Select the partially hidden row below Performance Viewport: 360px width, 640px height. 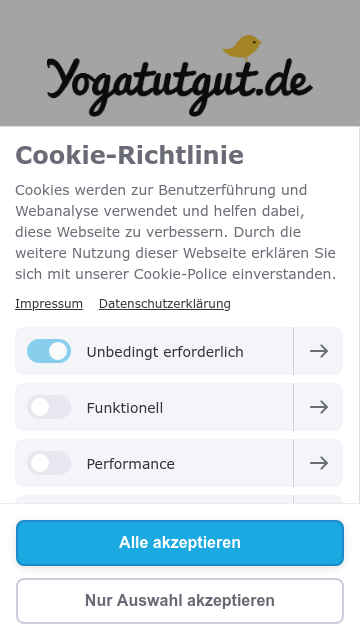179,499
